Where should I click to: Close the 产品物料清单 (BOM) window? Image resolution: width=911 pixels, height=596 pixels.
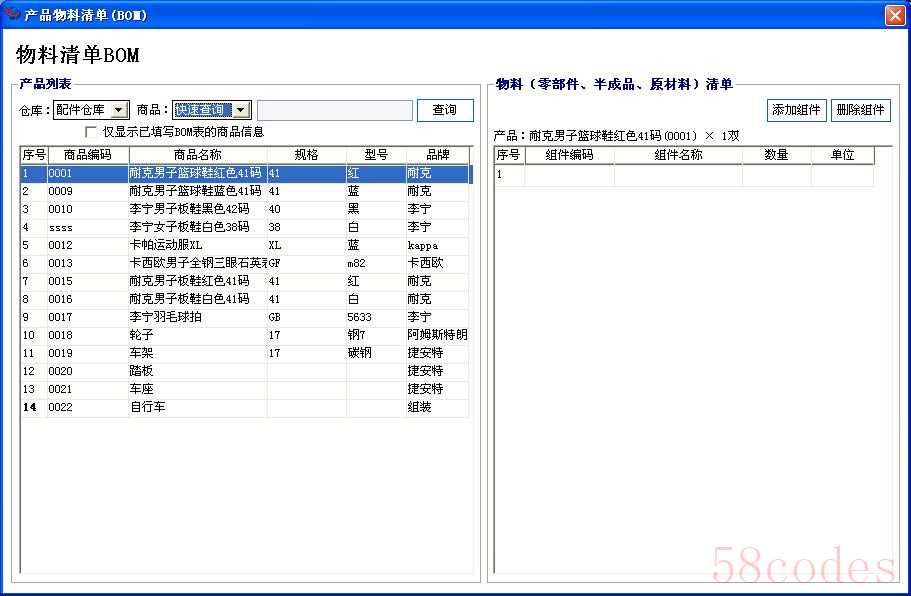click(894, 15)
